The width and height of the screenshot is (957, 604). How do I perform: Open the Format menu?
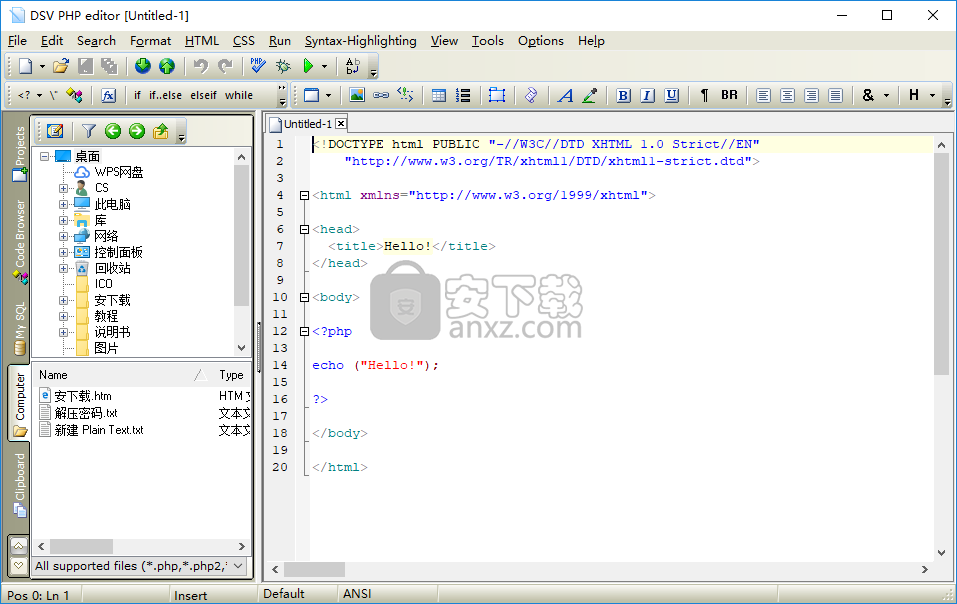pos(150,41)
